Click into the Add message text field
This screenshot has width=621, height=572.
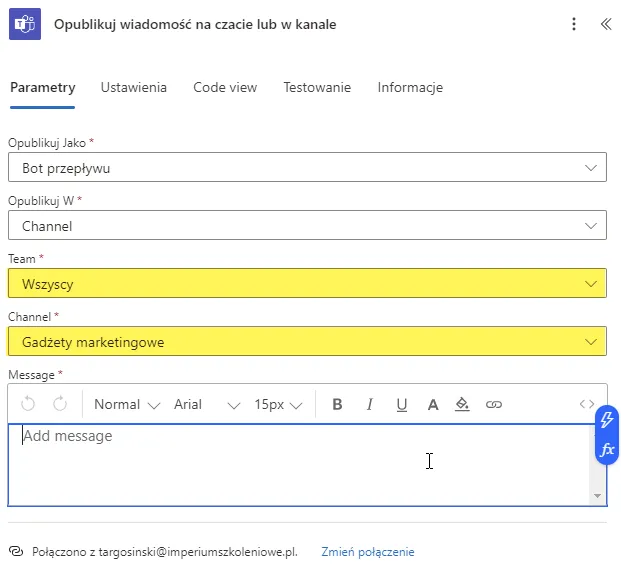tap(300, 463)
